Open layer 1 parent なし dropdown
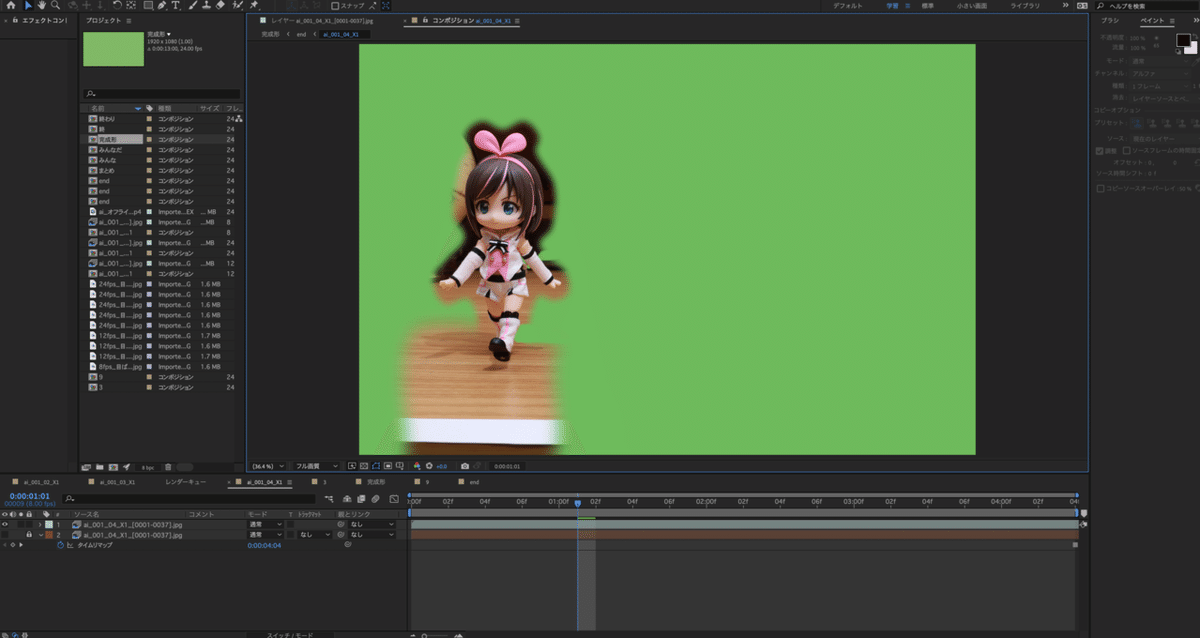 371,524
